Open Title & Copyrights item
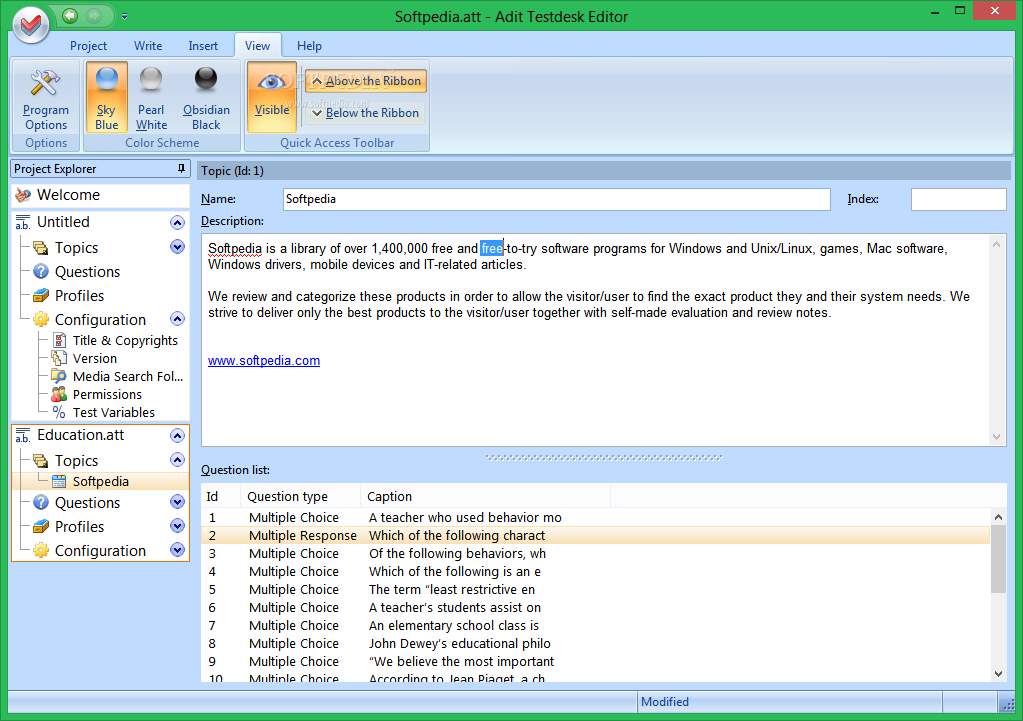The height and width of the screenshot is (721, 1023). tap(125, 340)
